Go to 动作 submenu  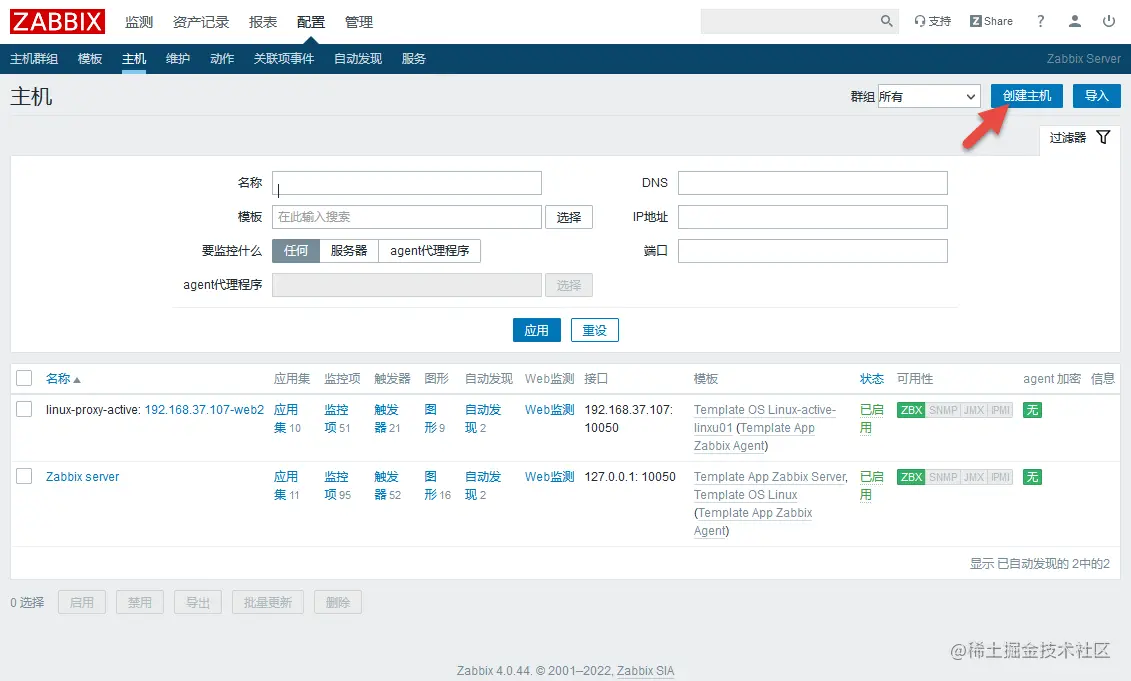click(222, 58)
